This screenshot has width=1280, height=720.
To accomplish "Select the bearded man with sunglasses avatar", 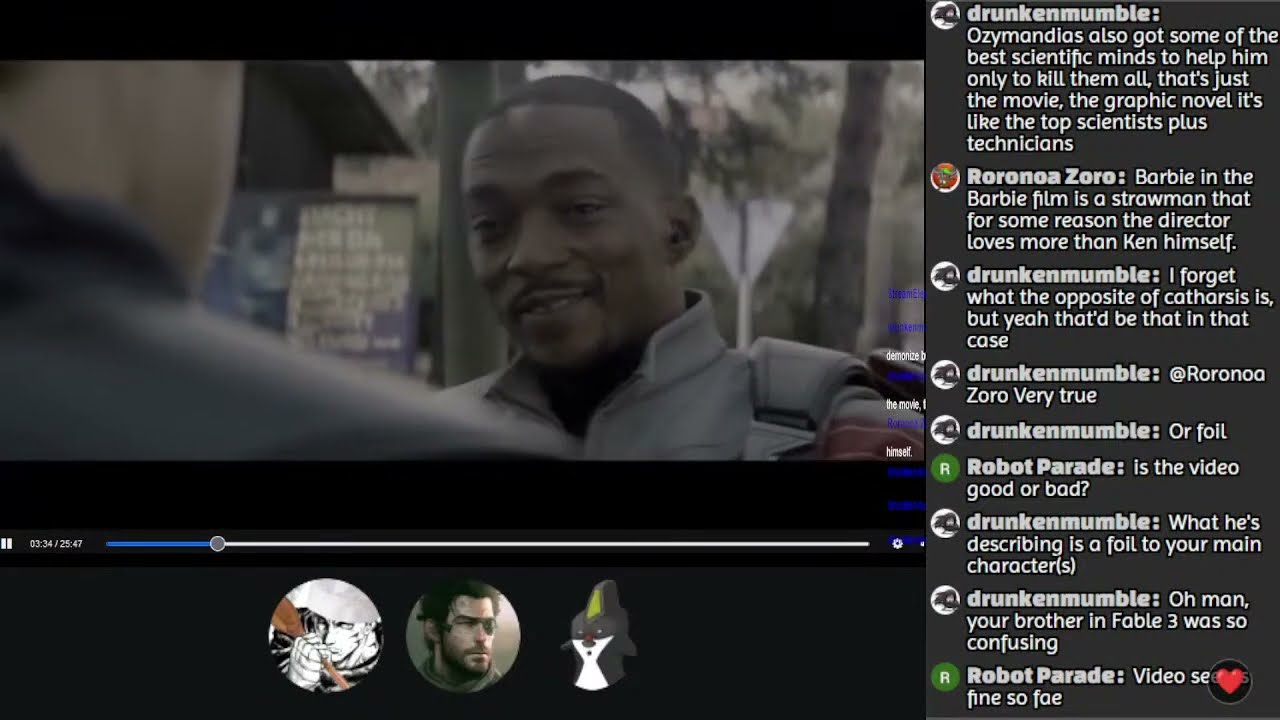I will (x=463, y=635).
